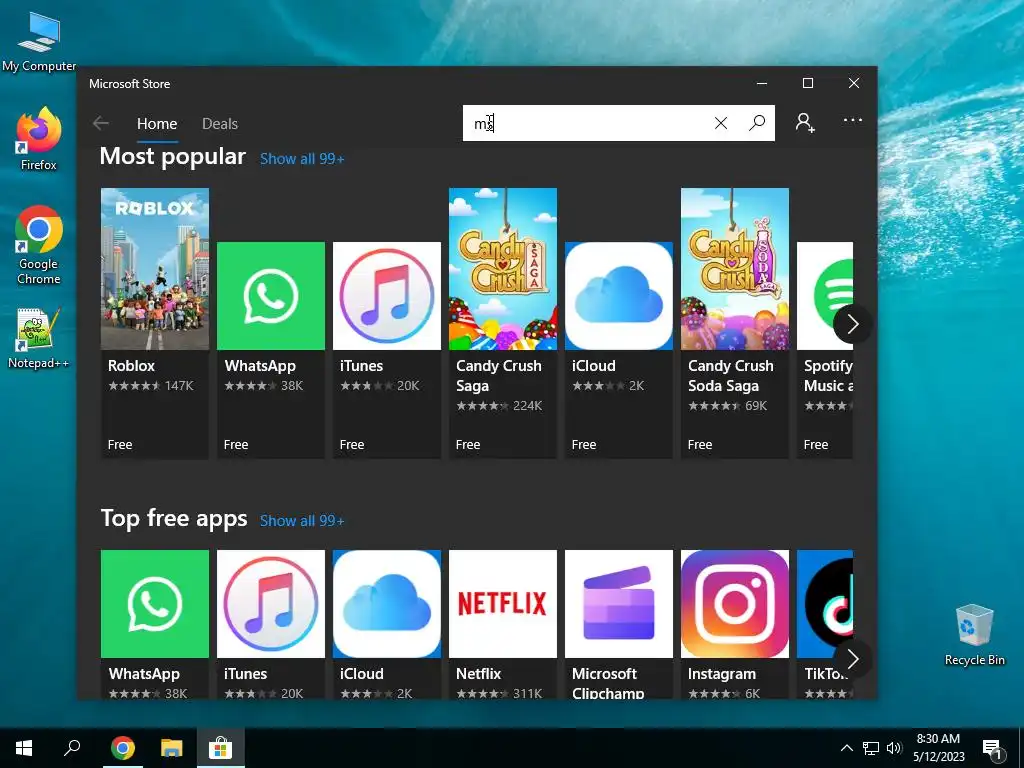Go back with the back arrow
Screen dimensions: 1024x768
point(101,123)
